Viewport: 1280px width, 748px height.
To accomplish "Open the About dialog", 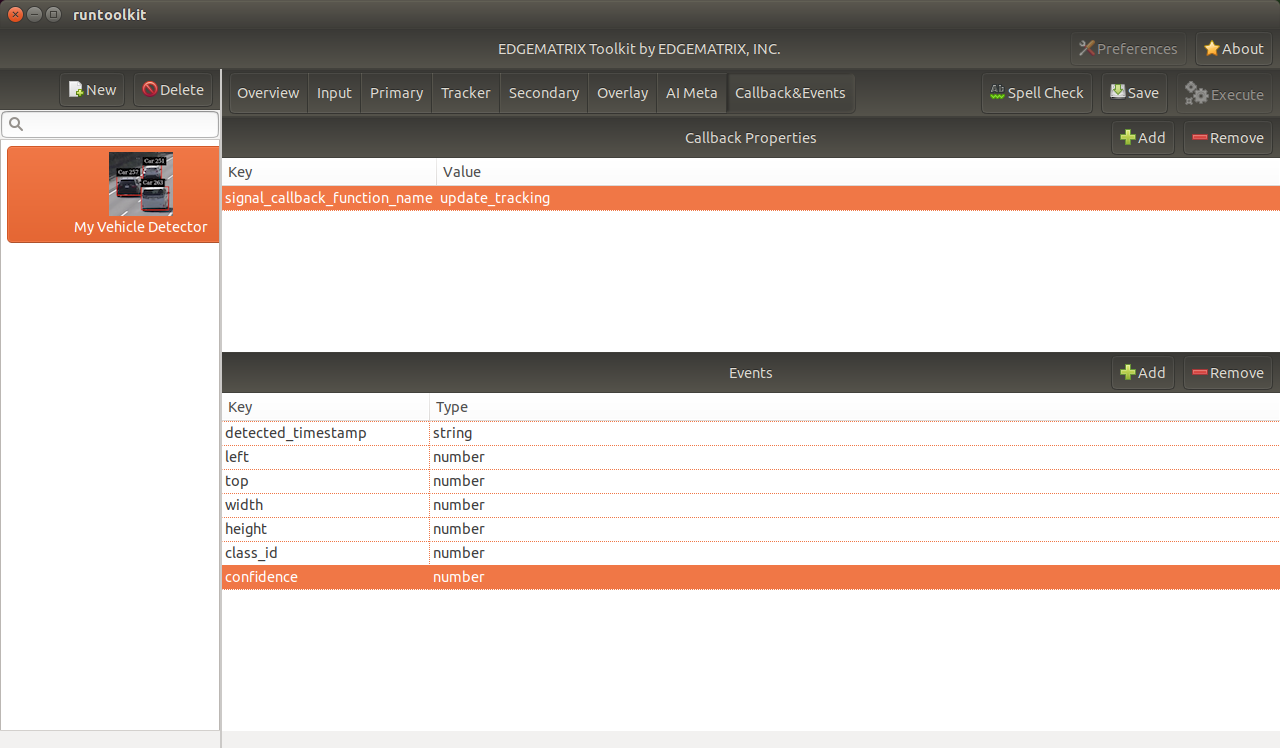I will (x=1234, y=49).
